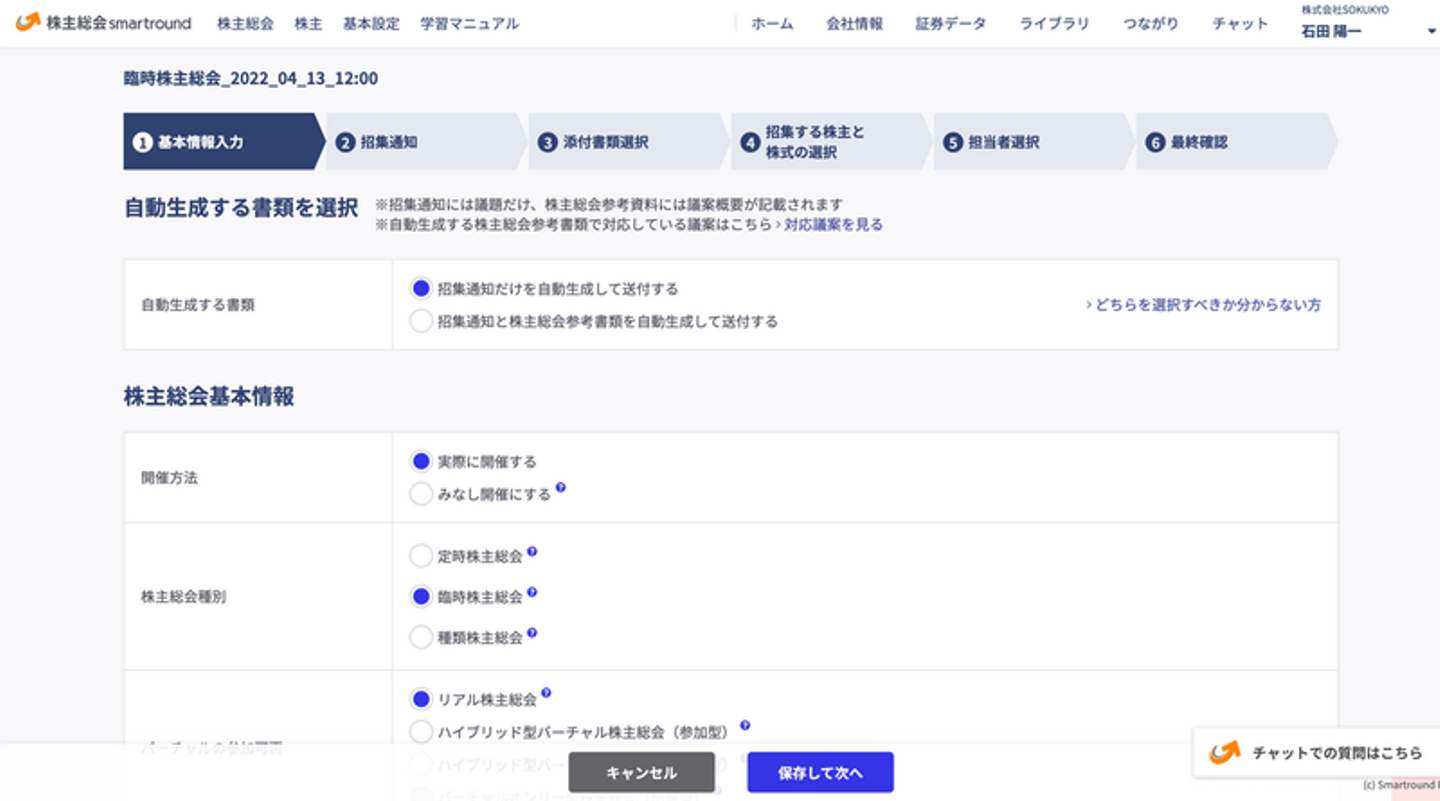Click the 自動生成する書類を選択 heading
This screenshot has width=1440, height=801.
pos(241,208)
